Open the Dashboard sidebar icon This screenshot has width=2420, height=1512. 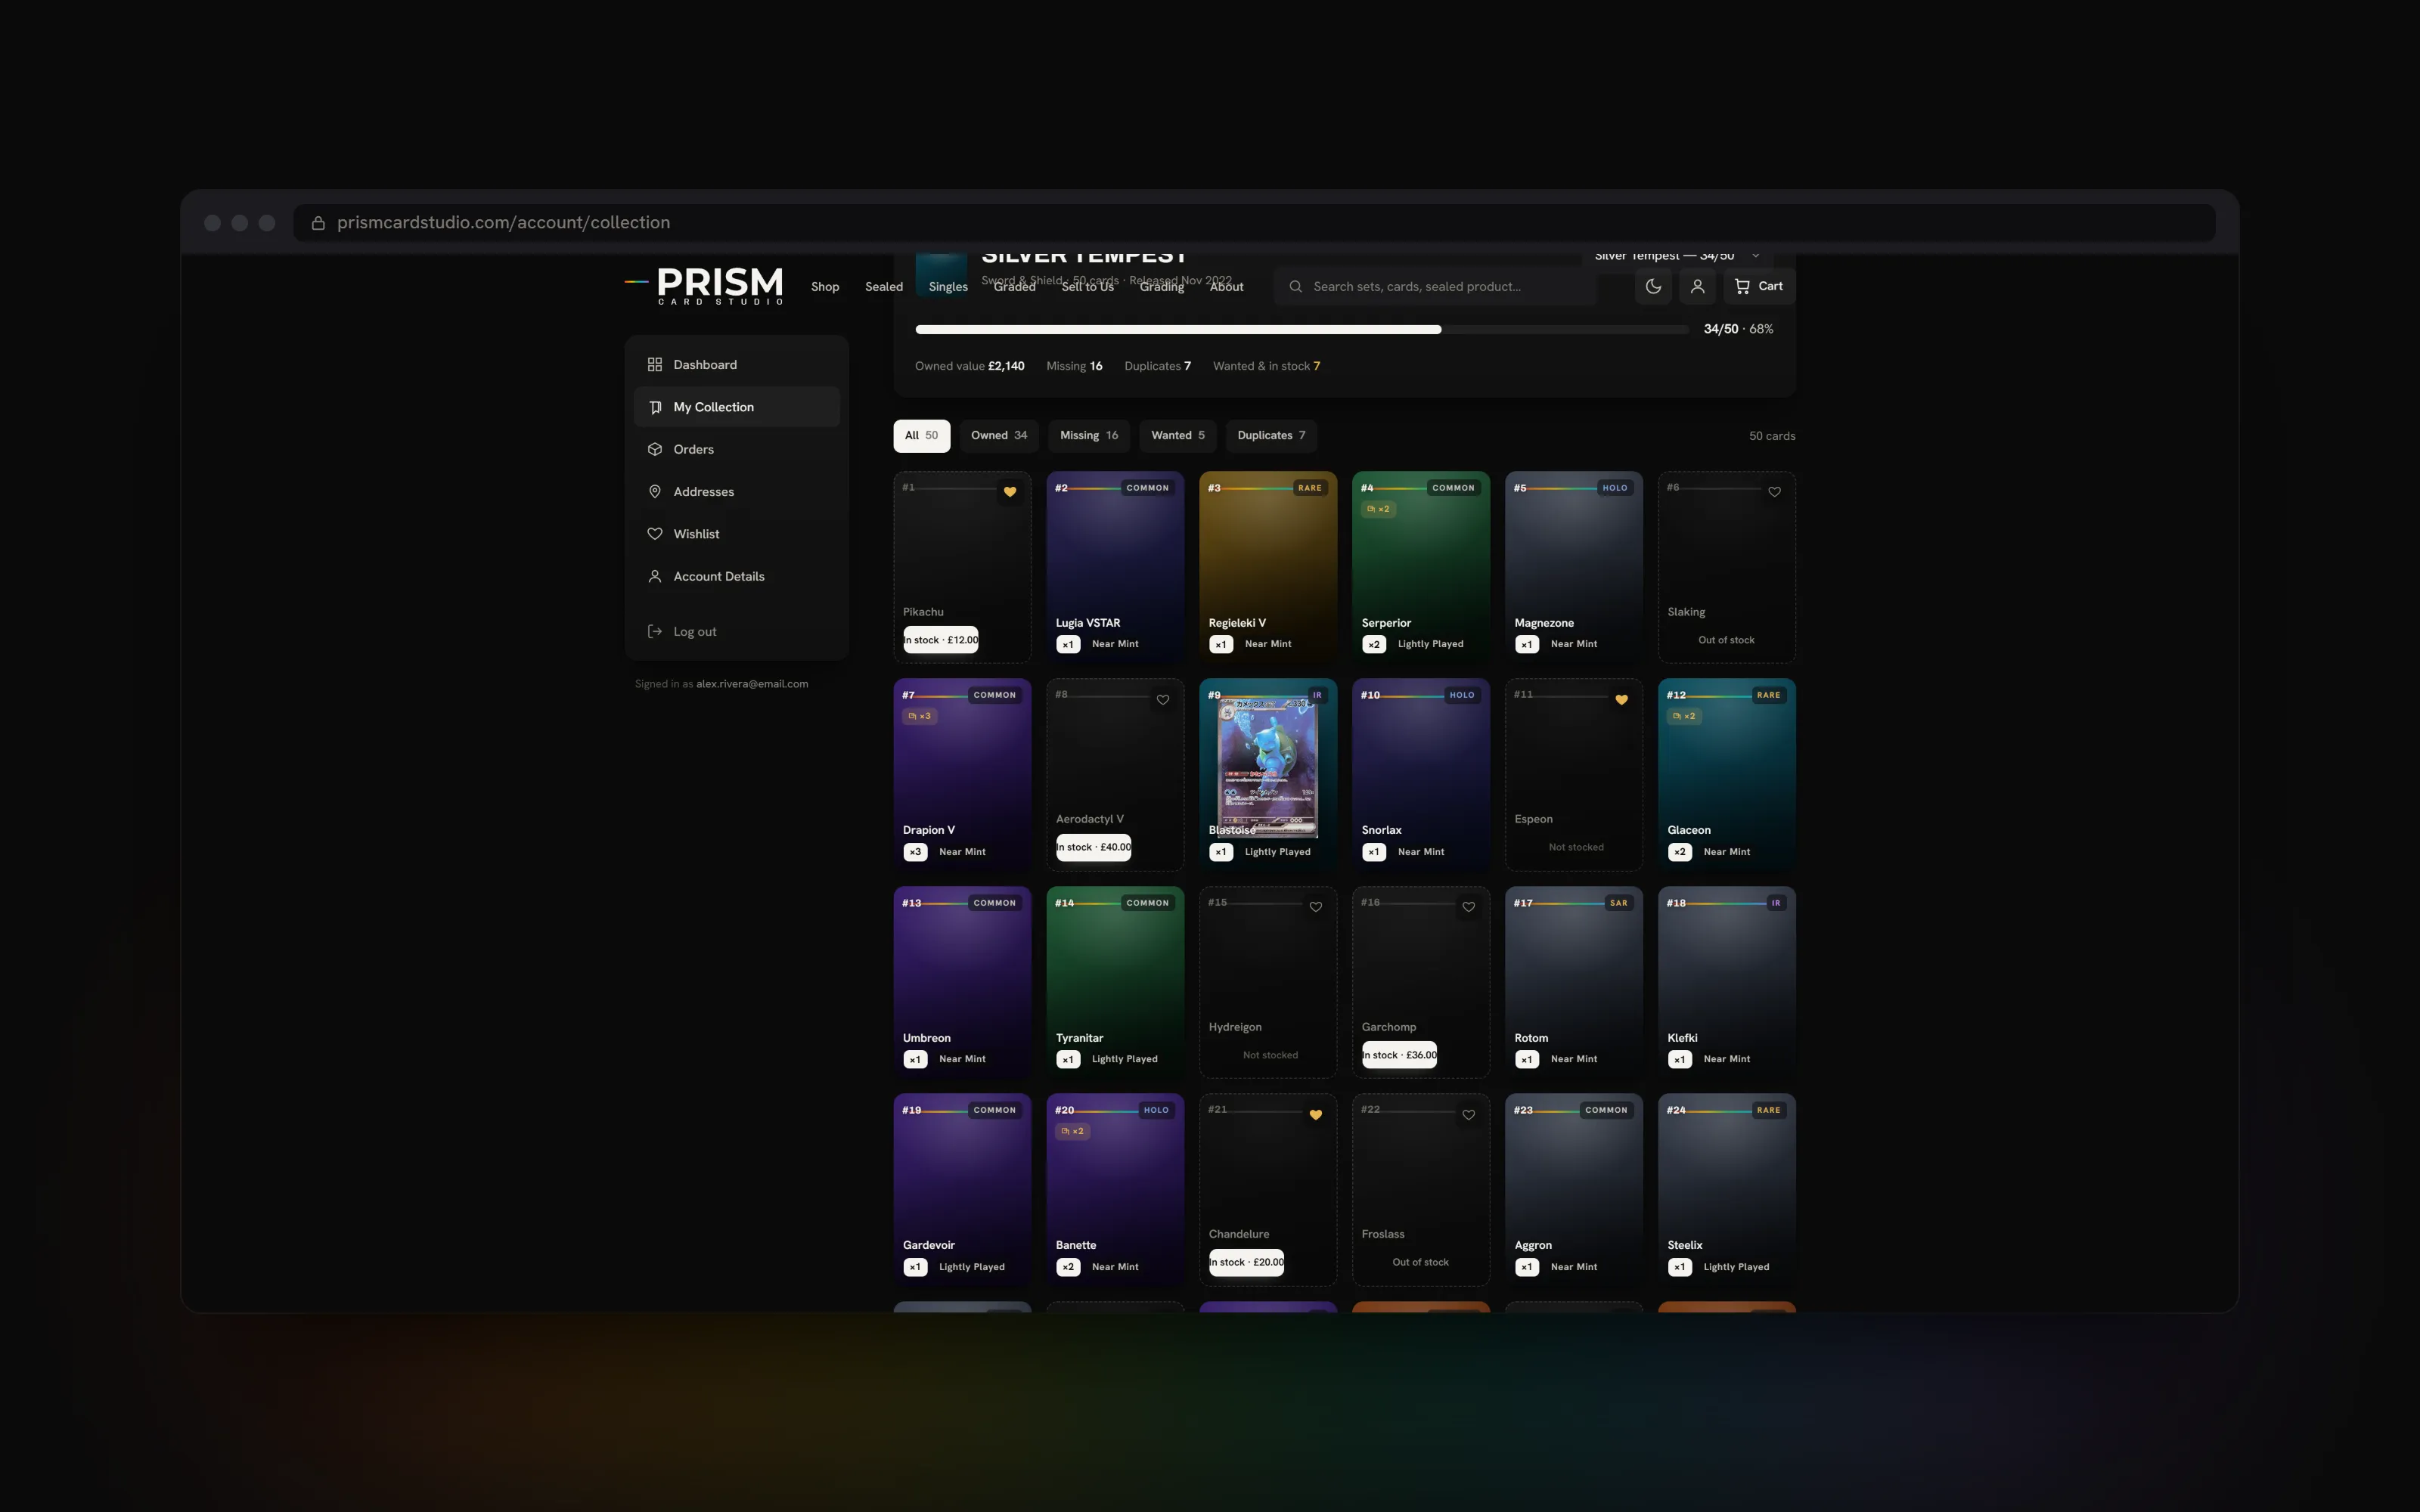655,365
